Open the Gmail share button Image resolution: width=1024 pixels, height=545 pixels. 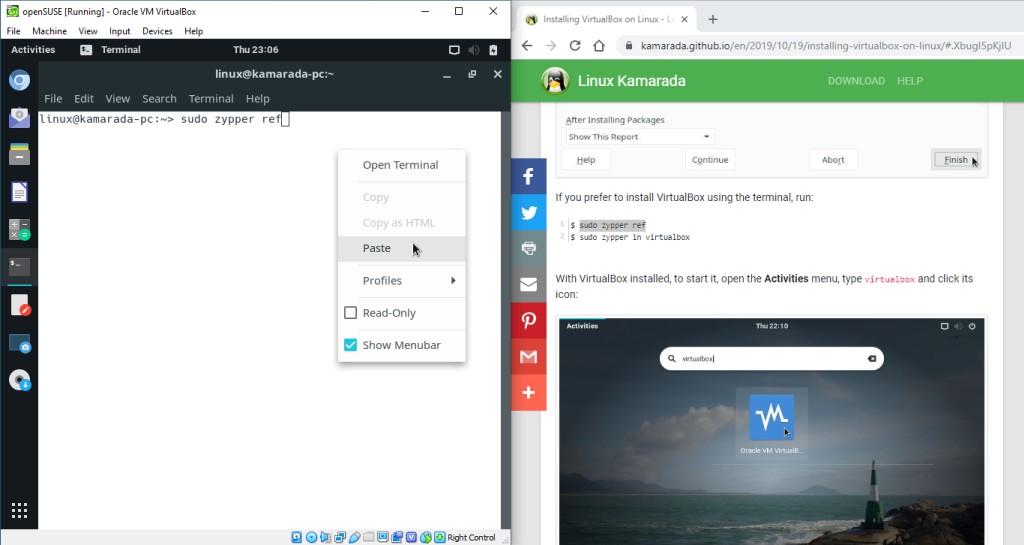pyautogui.click(x=528, y=356)
